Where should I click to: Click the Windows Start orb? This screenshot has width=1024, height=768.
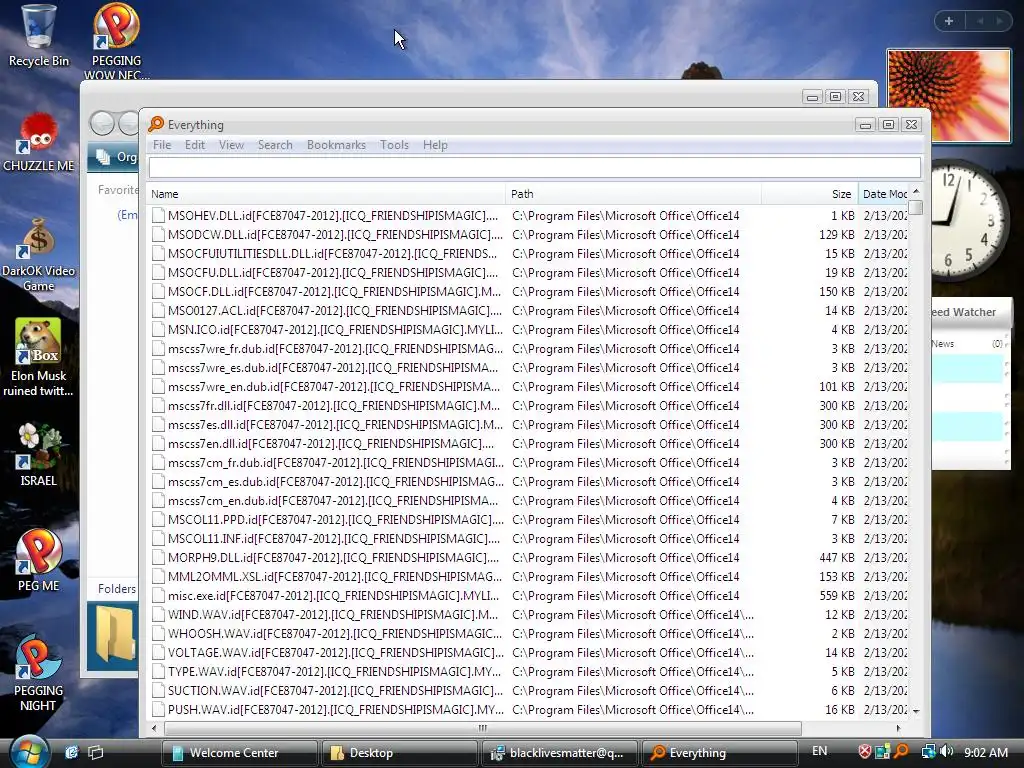[27, 752]
